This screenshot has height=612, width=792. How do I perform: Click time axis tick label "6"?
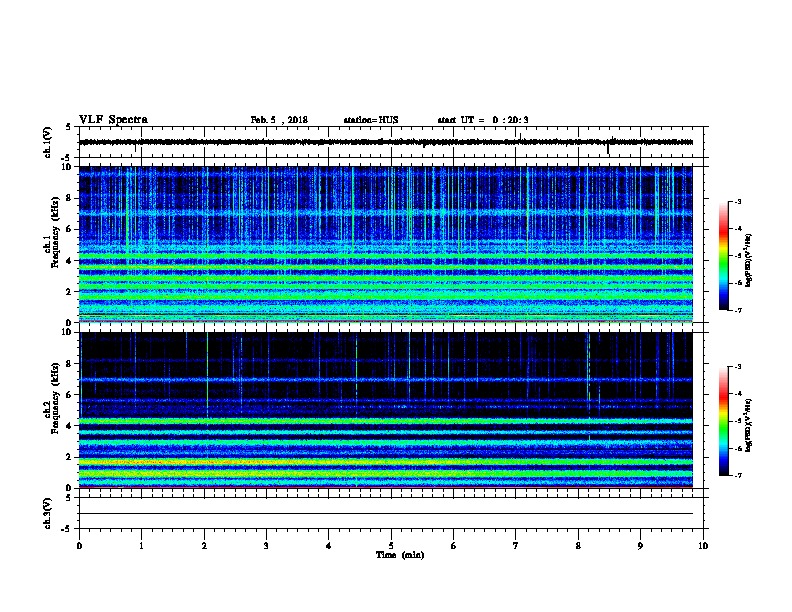[x=454, y=545]
